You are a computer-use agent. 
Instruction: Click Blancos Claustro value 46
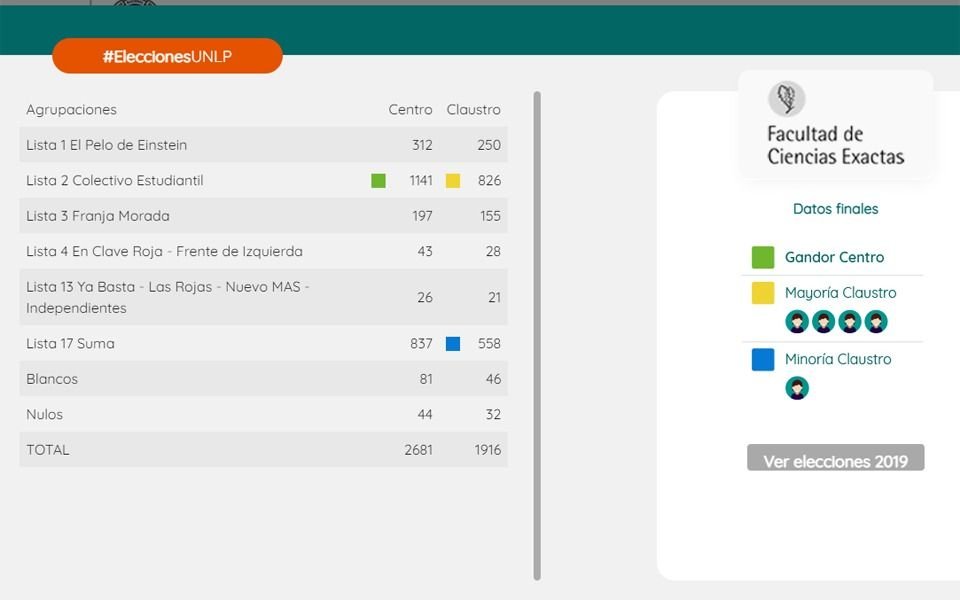tap(493, 379)
